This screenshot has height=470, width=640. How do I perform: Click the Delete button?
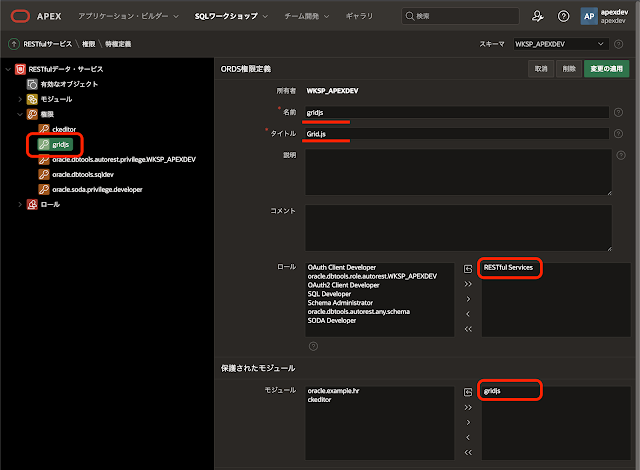pyautogui.click(x=569, y=69)
